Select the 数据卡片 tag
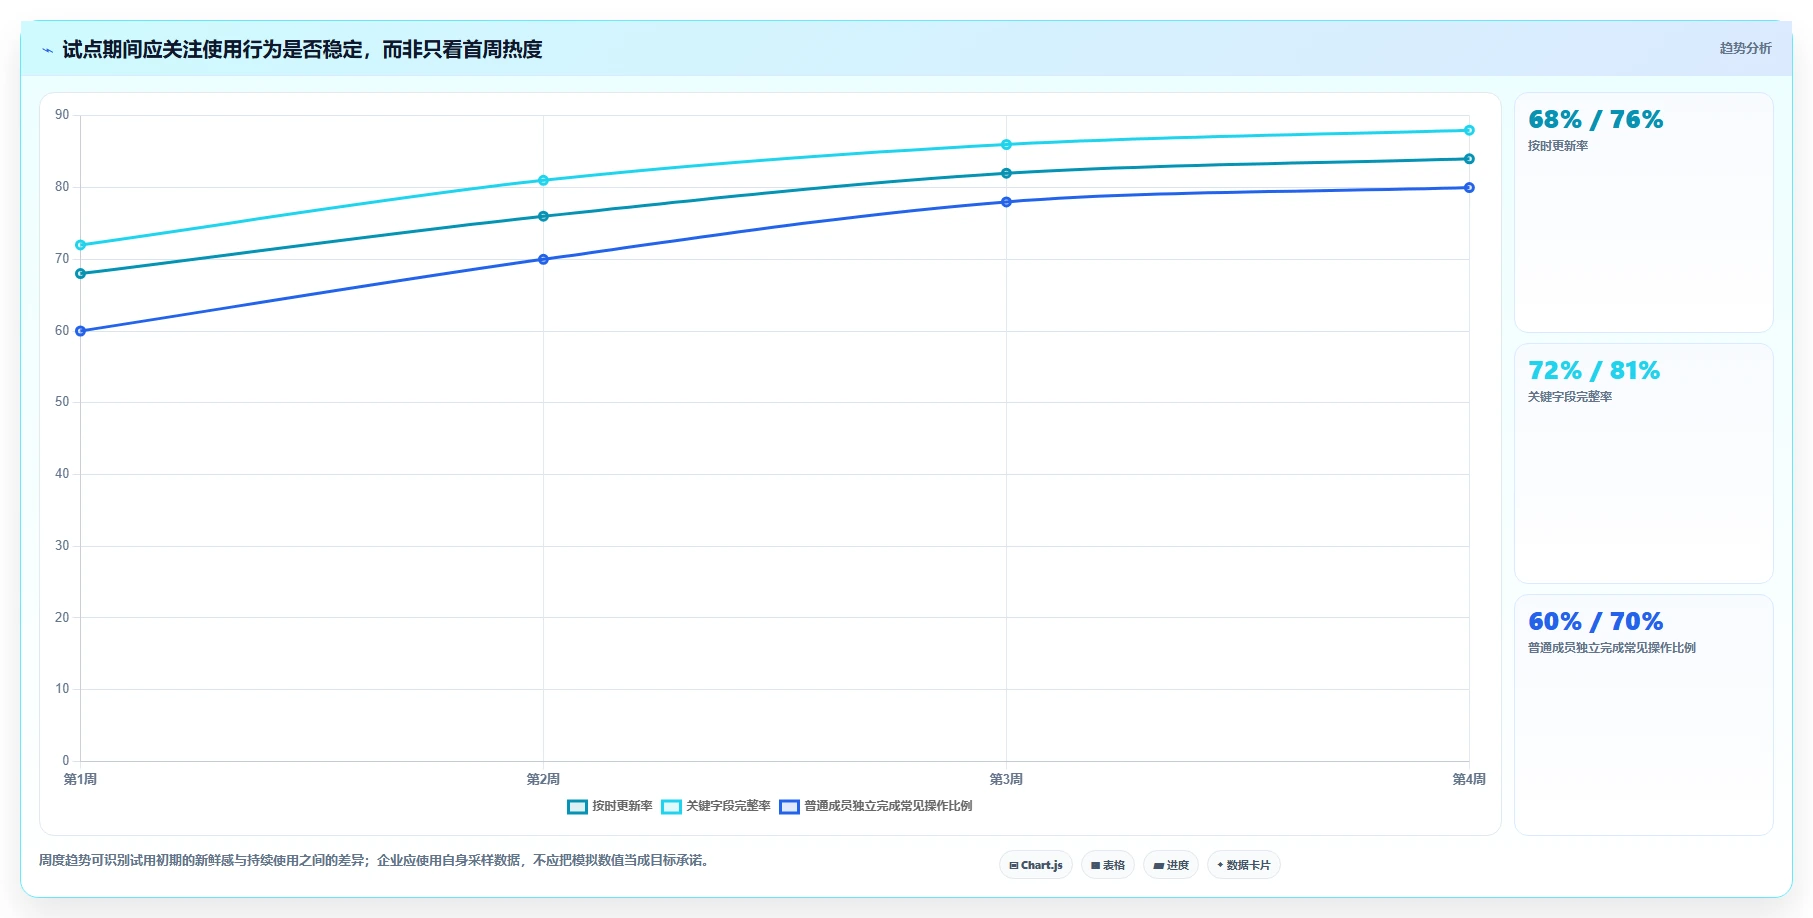1813x918 pixels. [x=1244, y=865]
